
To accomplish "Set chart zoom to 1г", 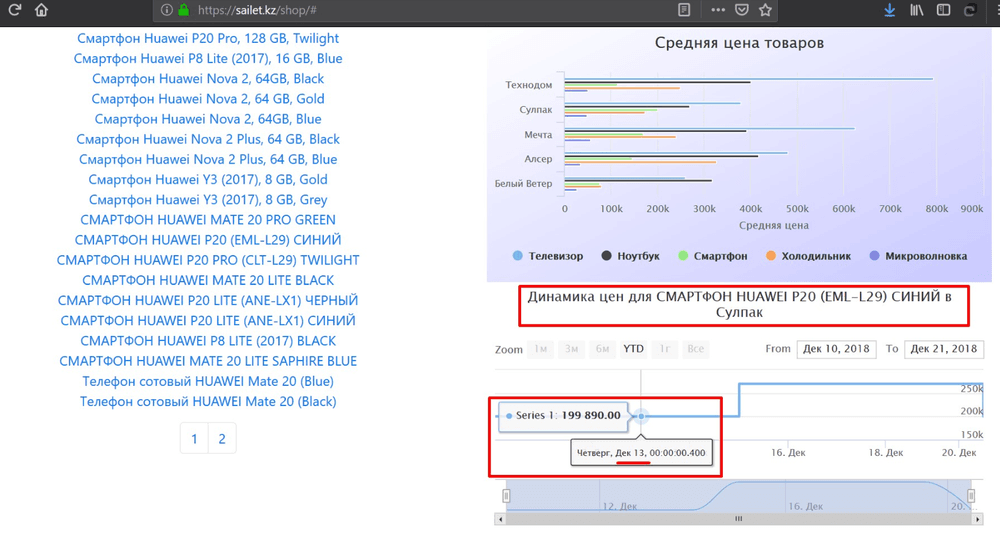I will (x=665, y=349).
